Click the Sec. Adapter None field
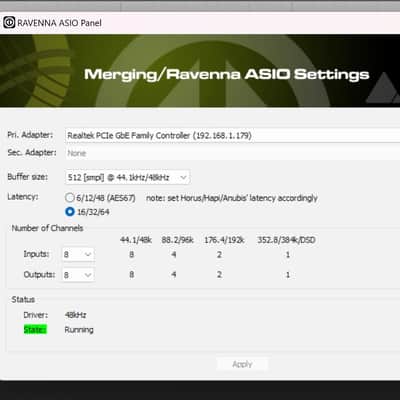Image resolution: width=400 pixels, height=400 pixels. [232, 153]
